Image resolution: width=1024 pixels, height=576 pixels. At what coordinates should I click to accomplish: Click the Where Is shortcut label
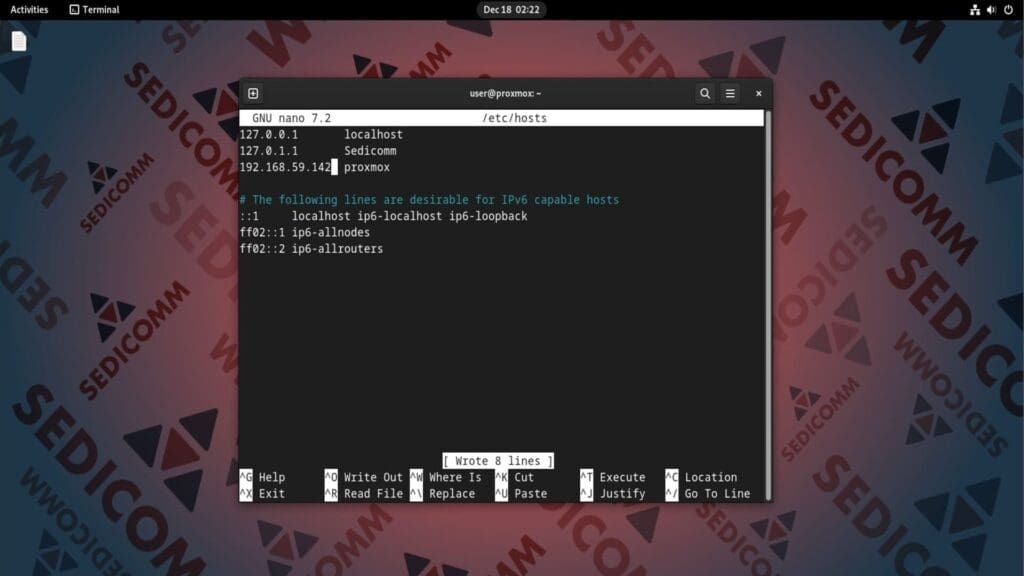point(455,477)
